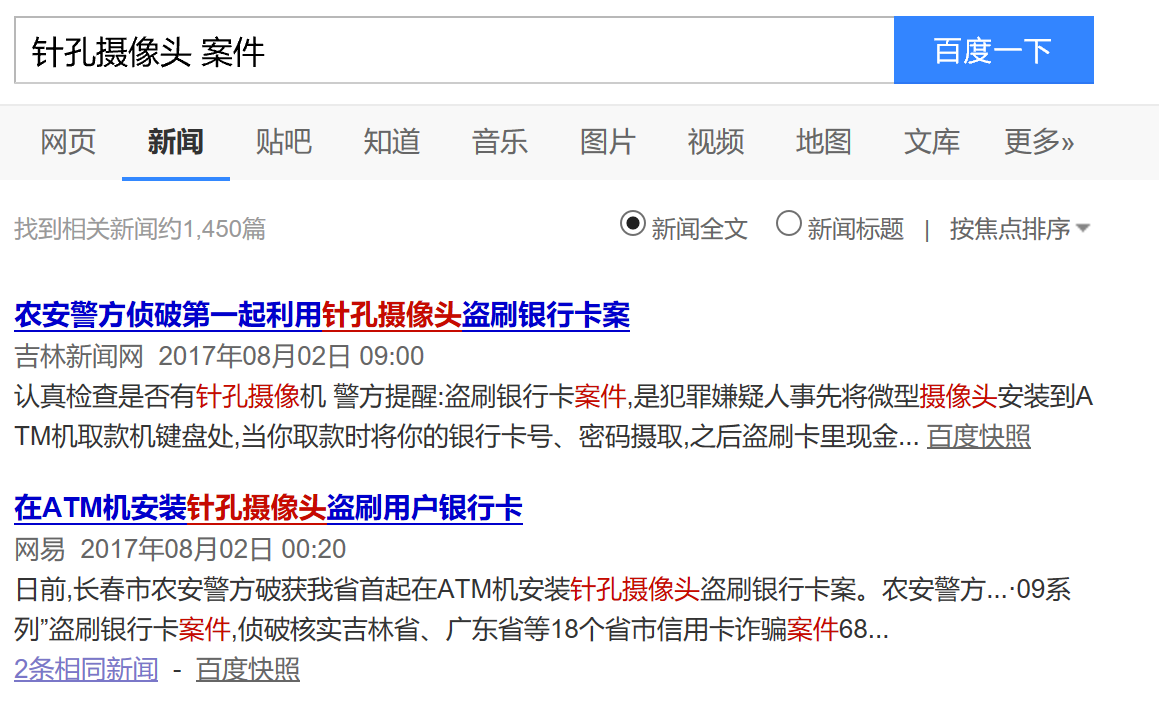Switch to the 图片 tab

coord(608,142)
